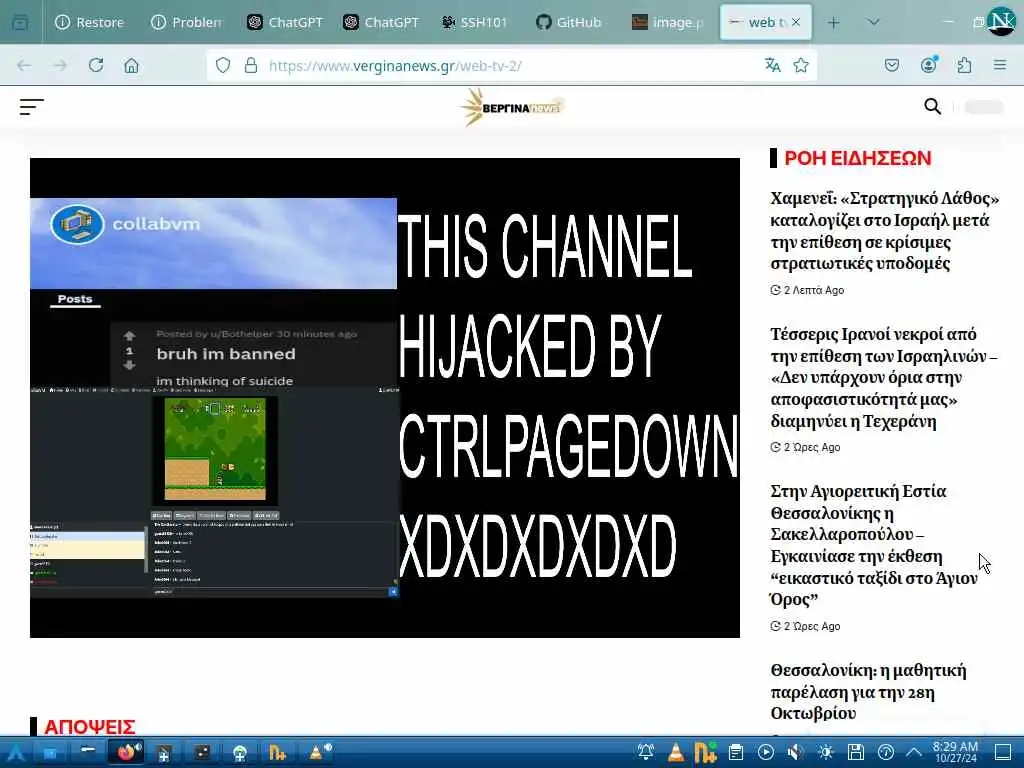This screenshot has height=768, width=1024.
Task: Open Firefox View button in tab strip
Action: tap(20, 22)
